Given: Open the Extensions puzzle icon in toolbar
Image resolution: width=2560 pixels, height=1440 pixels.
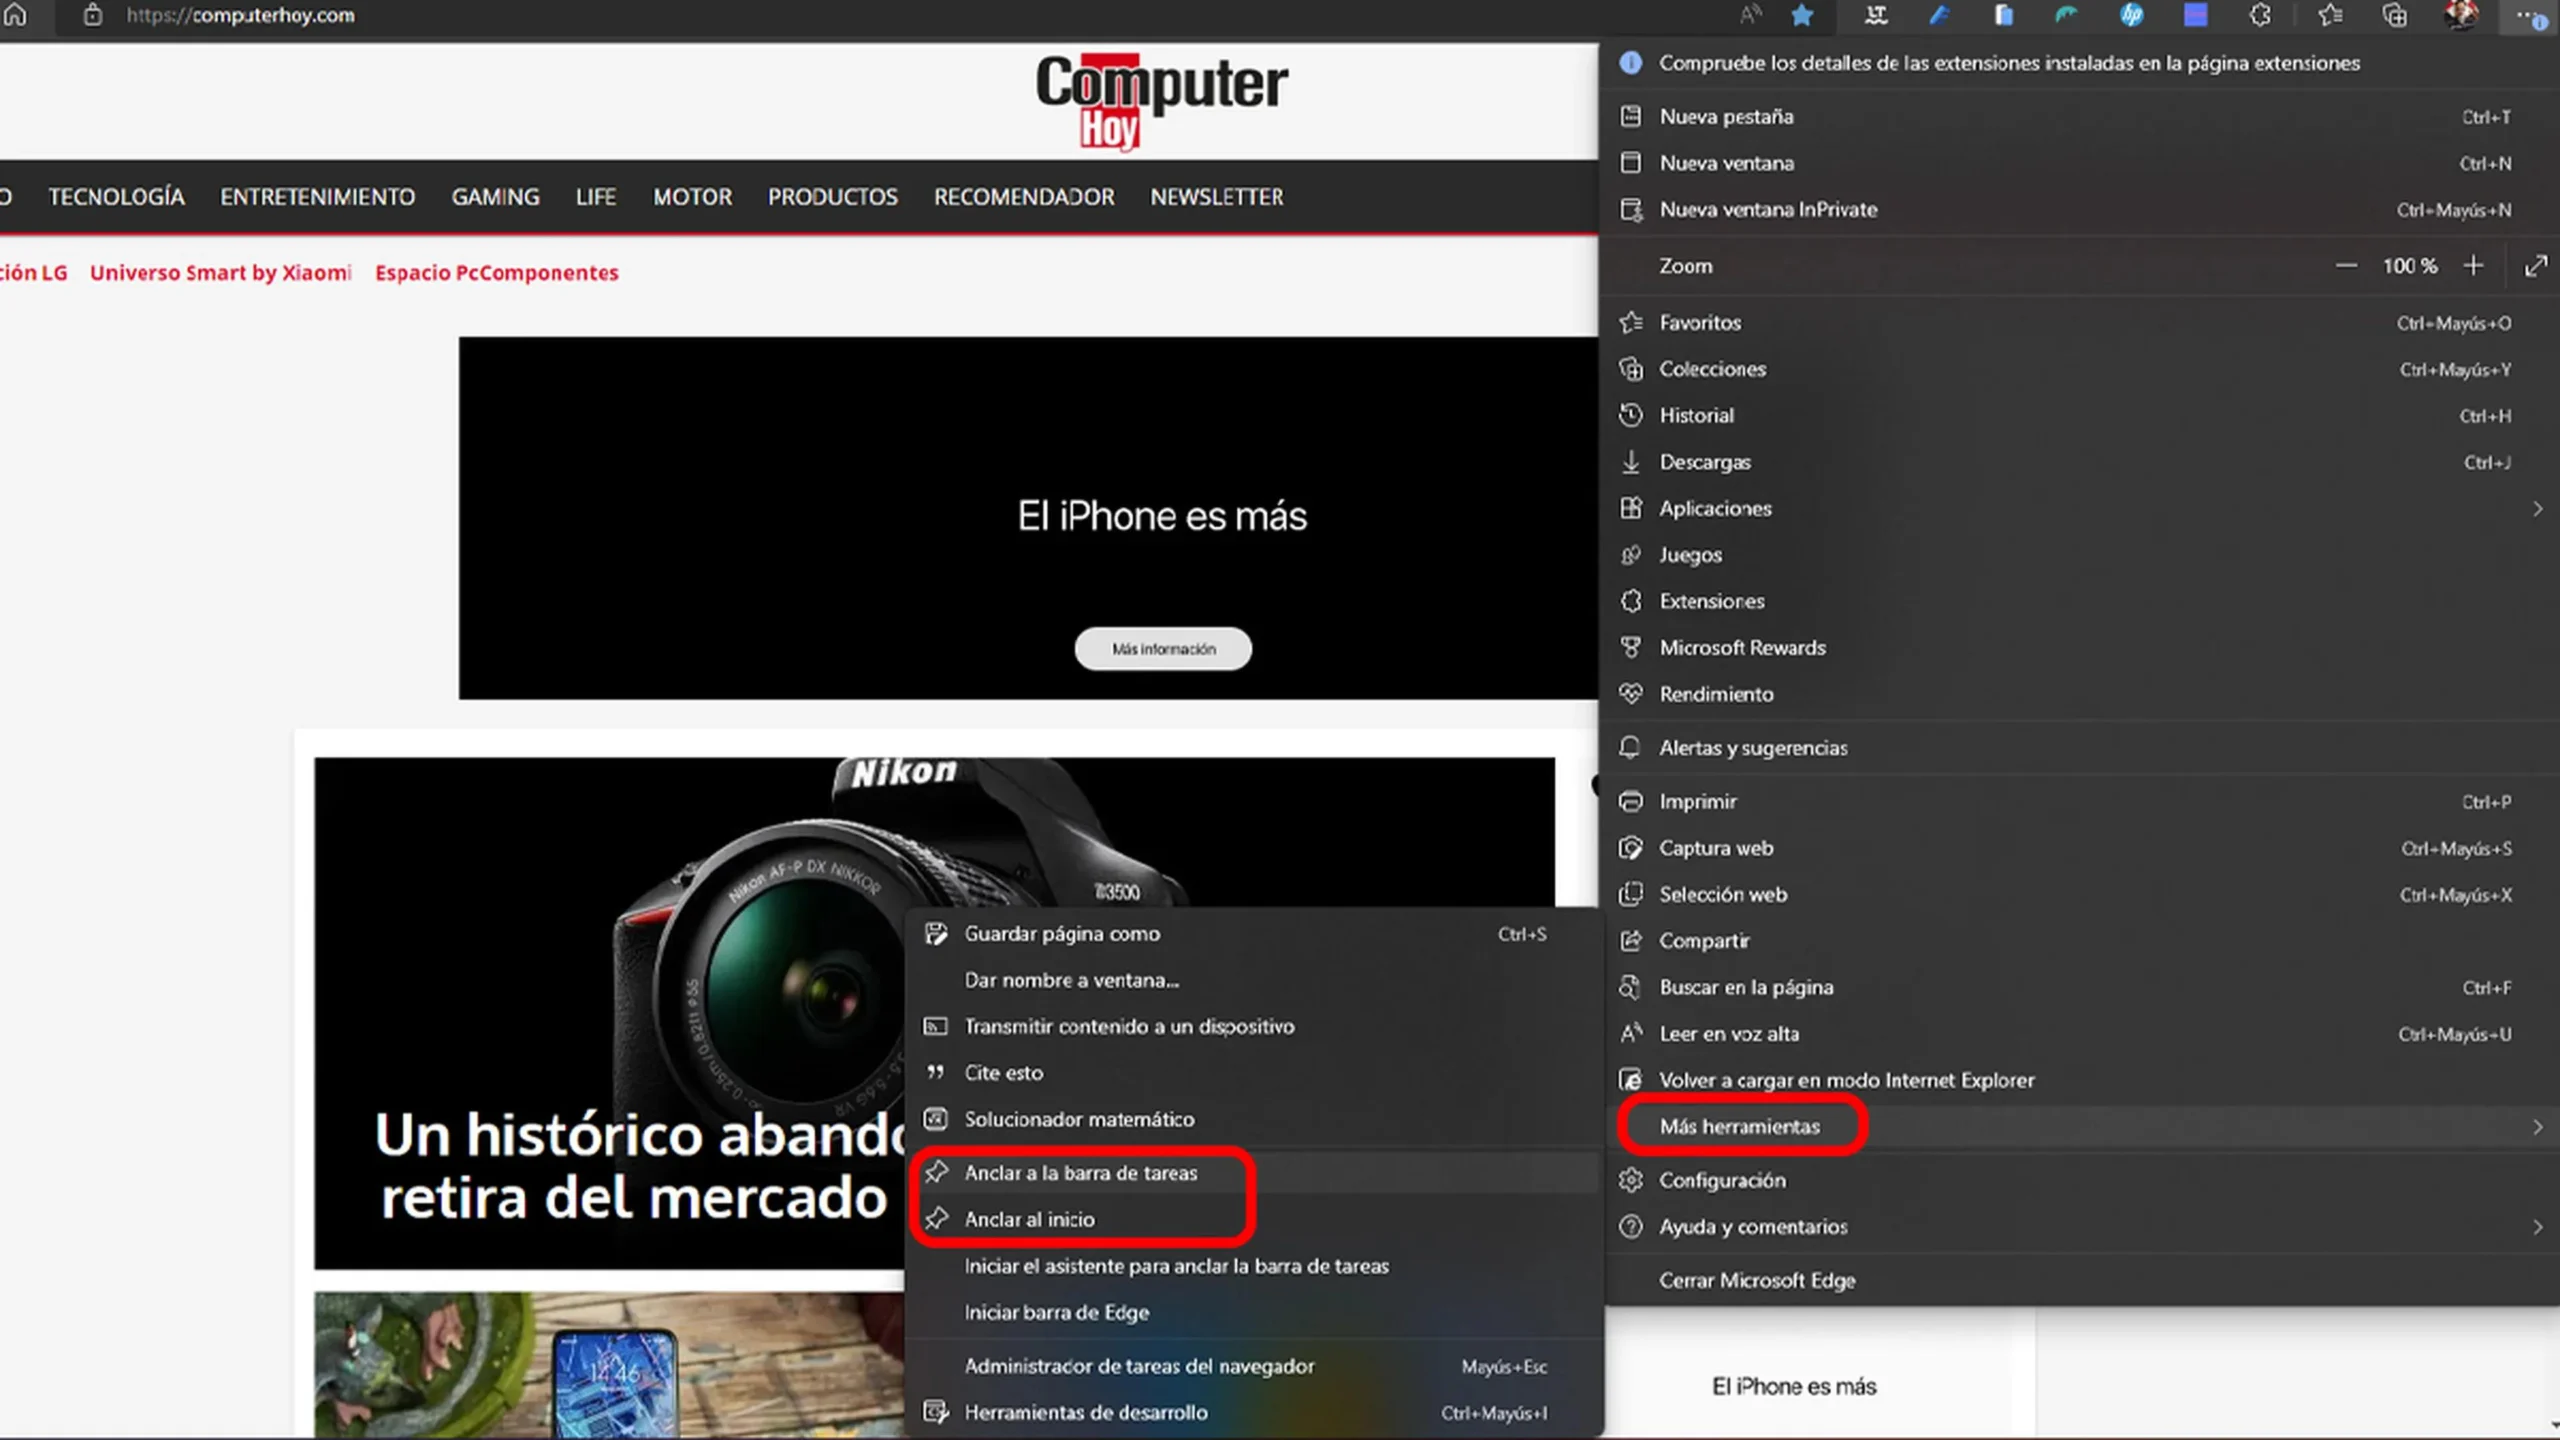Looking at the screenshot, I should coord(2260,15).
